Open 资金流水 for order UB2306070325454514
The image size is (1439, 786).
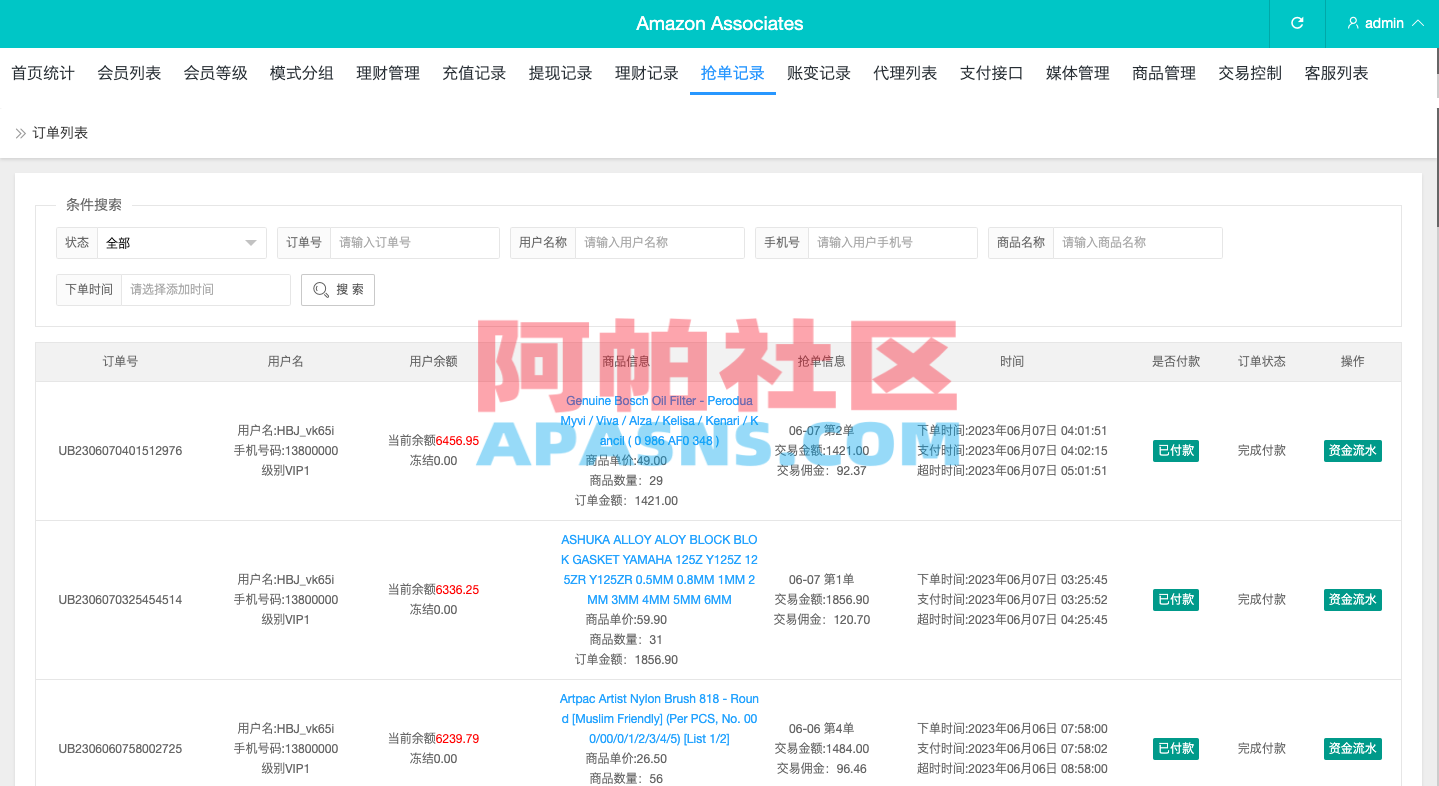pyautogui.click(x=1352, y=600)
